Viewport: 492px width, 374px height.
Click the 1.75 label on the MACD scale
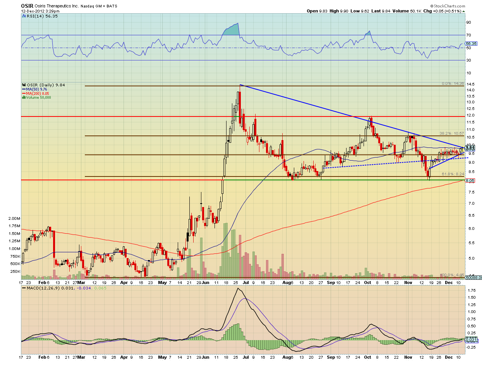(471, 290)
